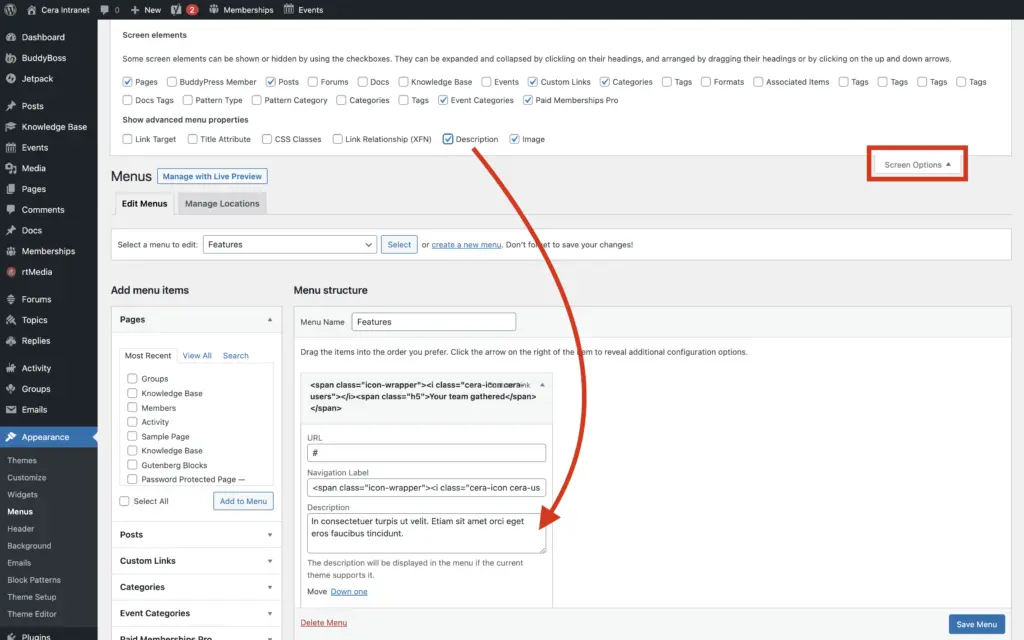Open Knowledge Base from sidebar icon
The image size is (1024, 640).
tap(10, 127)
